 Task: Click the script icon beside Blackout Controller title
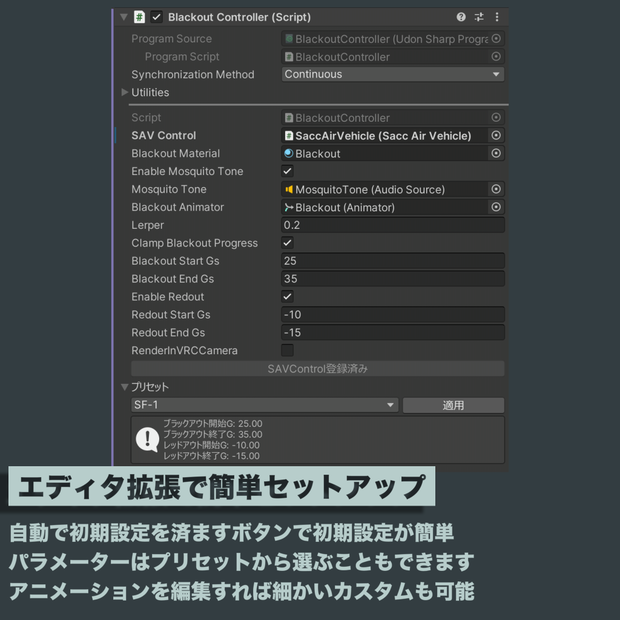(139, 17)
